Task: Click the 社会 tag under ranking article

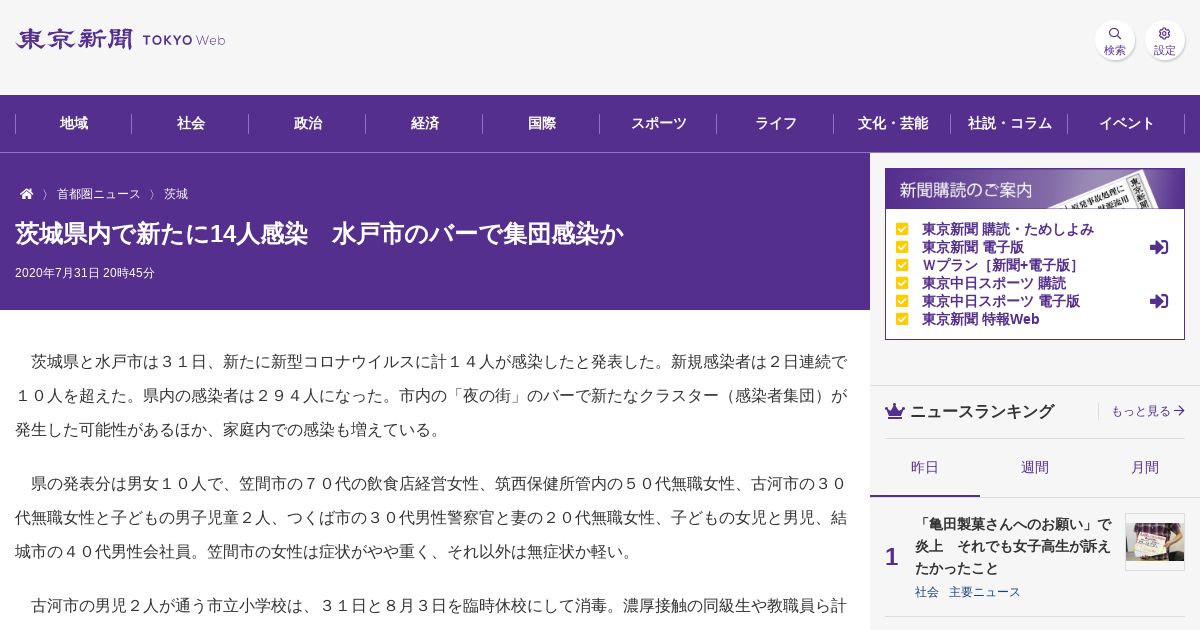Action: click(927, 592)
